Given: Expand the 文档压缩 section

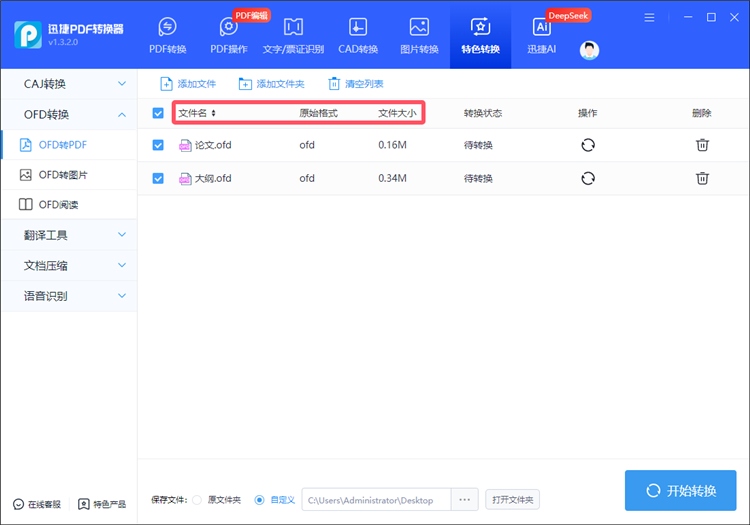Looking at the screenshot, I should click(69, 265).
